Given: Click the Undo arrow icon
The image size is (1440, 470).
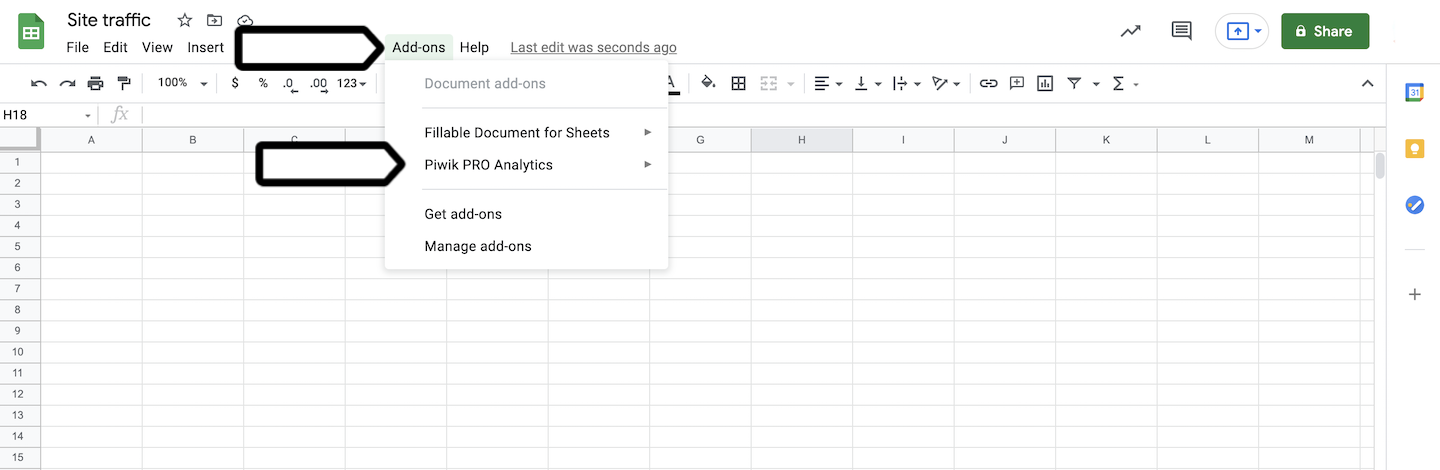Looking at the screenshot, I should coord(39,83).
